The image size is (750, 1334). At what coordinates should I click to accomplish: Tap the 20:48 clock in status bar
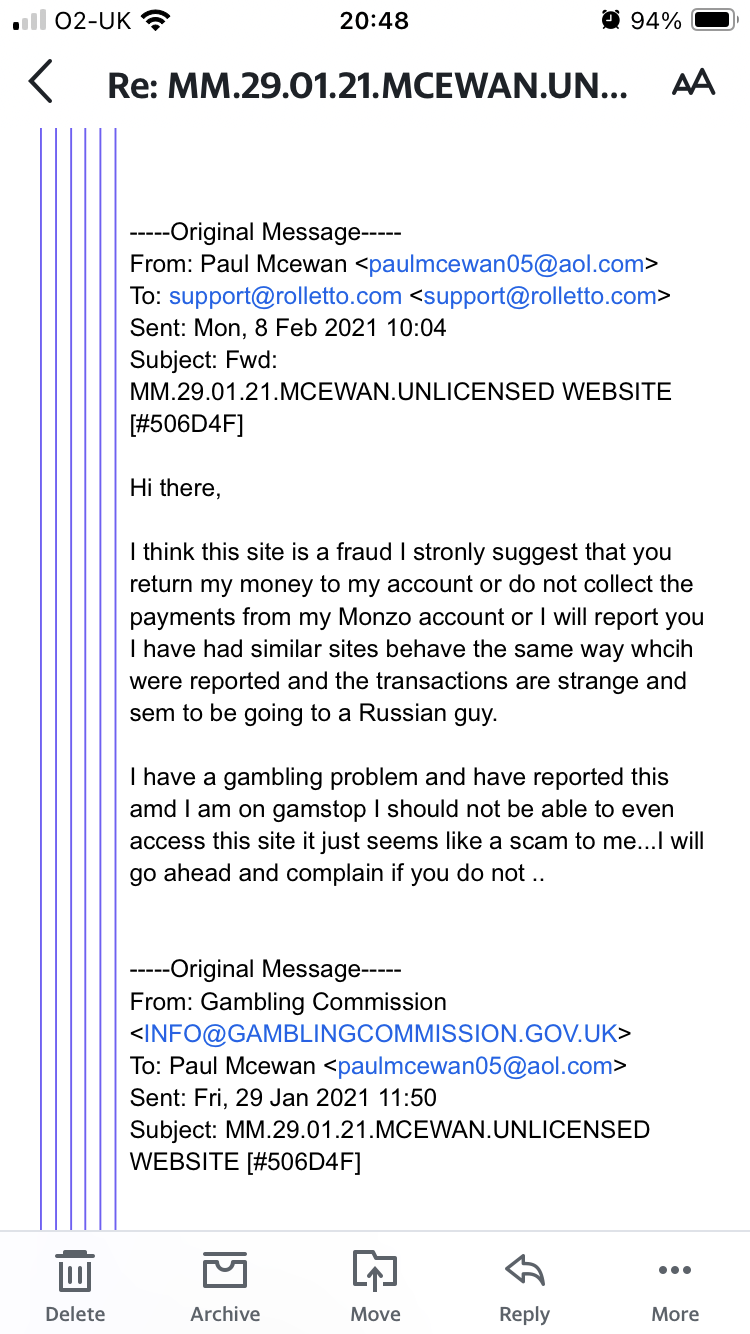(x=374, y=20)
